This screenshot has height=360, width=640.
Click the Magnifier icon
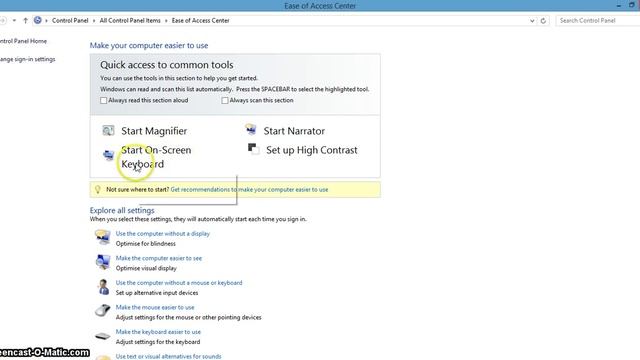[108, 131]
